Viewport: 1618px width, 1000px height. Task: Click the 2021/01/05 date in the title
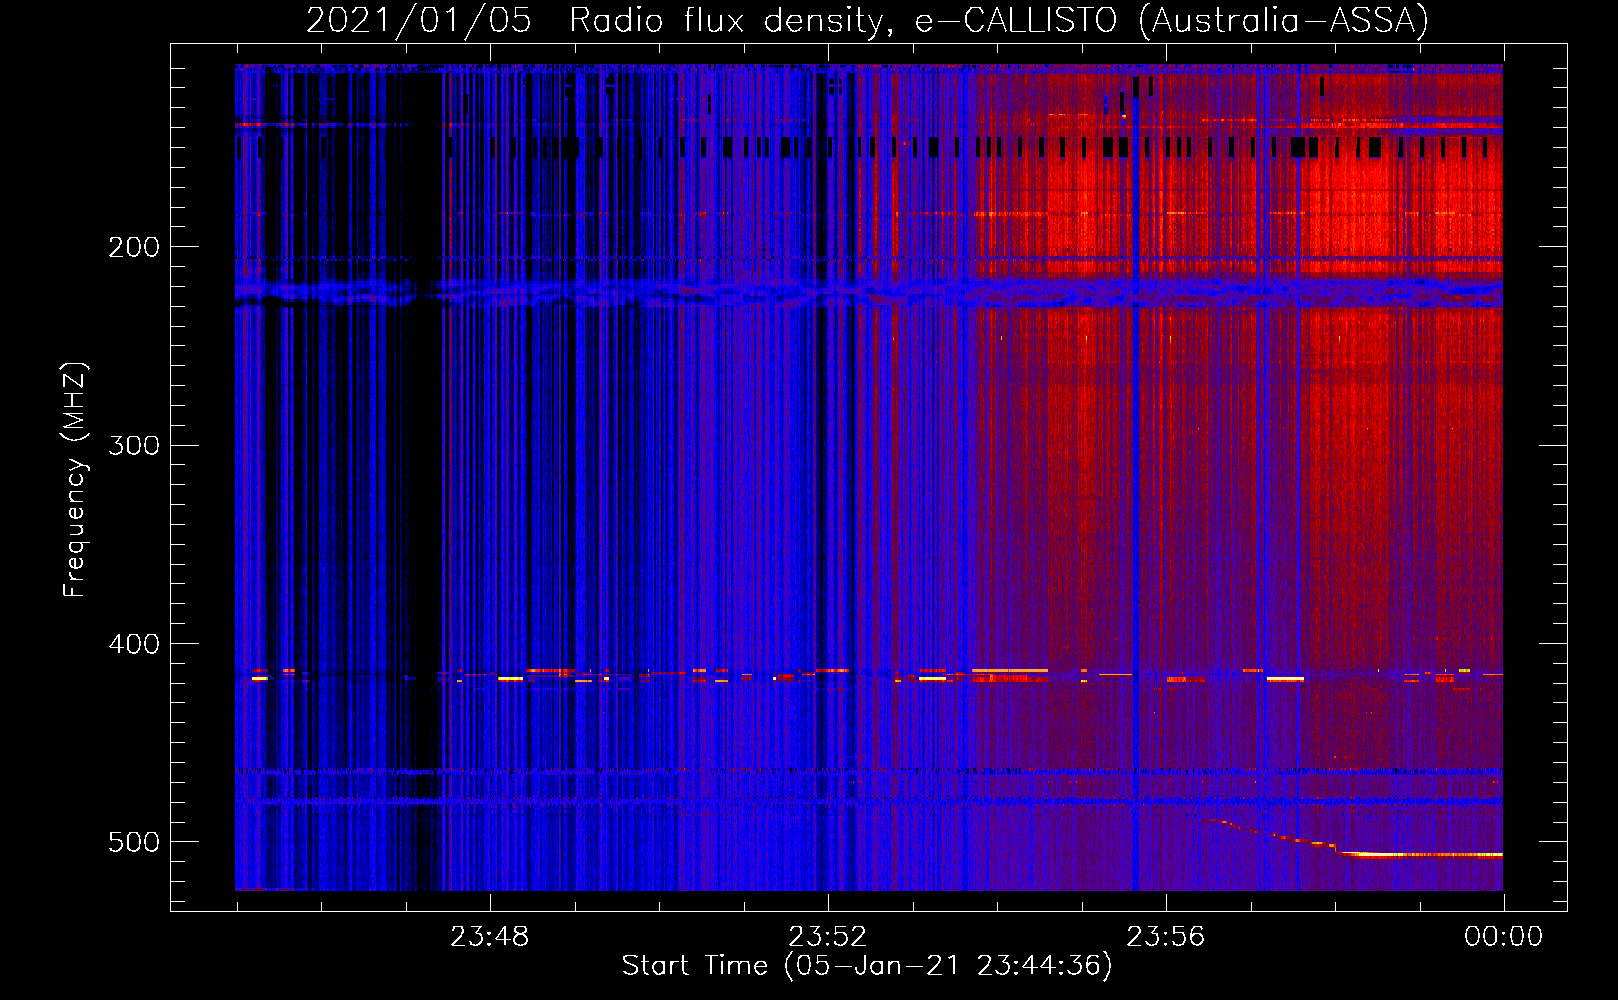click(x=418, y=21)
